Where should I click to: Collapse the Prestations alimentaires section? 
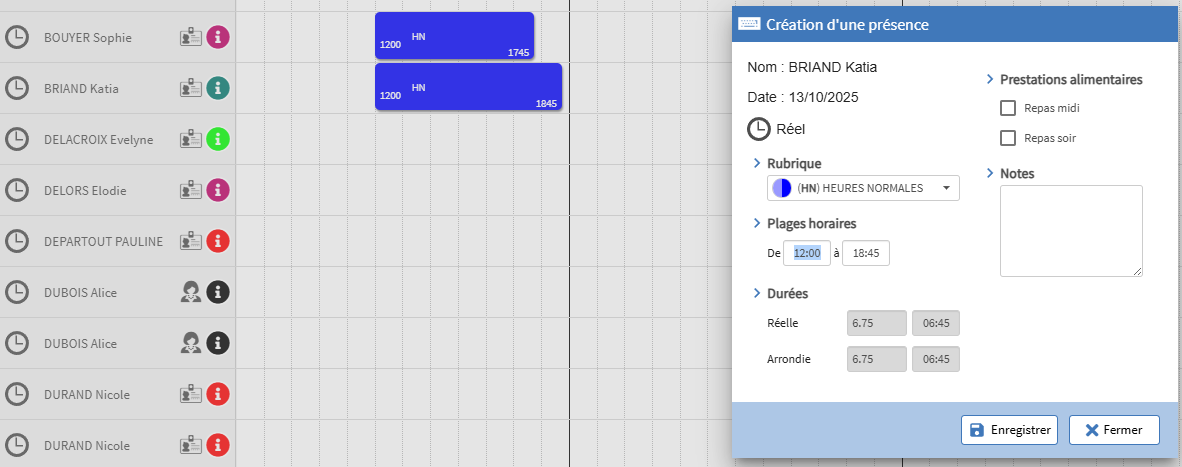pyautogui.click(x=990, y=79)
